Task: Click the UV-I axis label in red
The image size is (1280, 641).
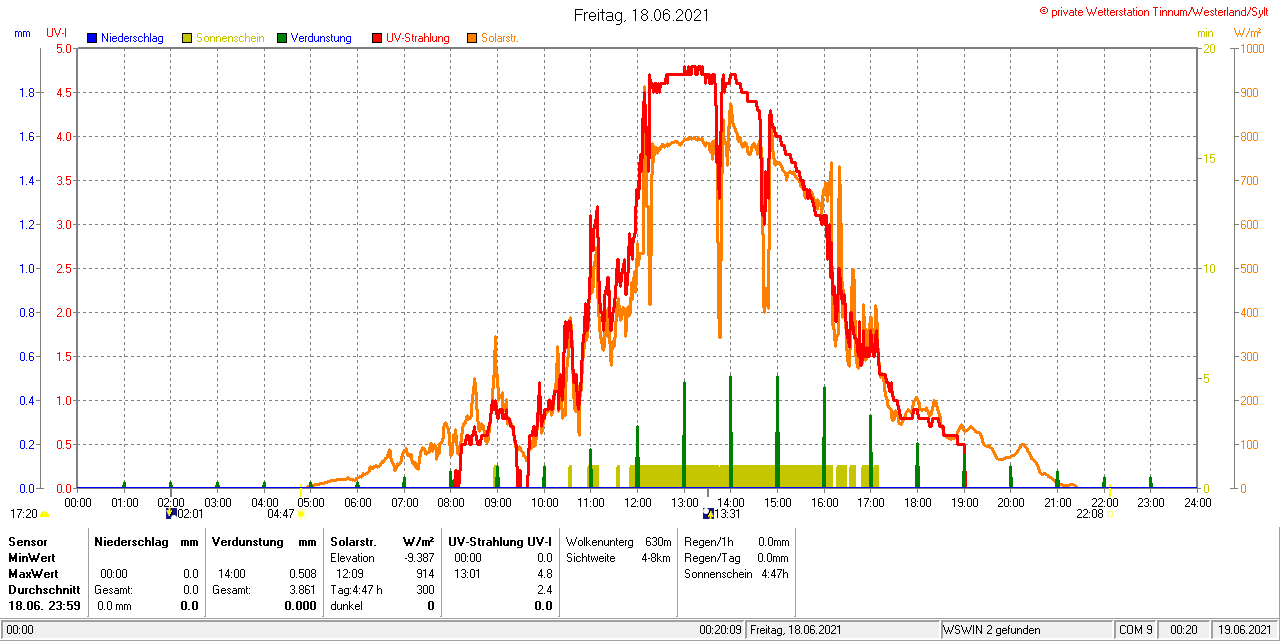Action: [57, 33]
